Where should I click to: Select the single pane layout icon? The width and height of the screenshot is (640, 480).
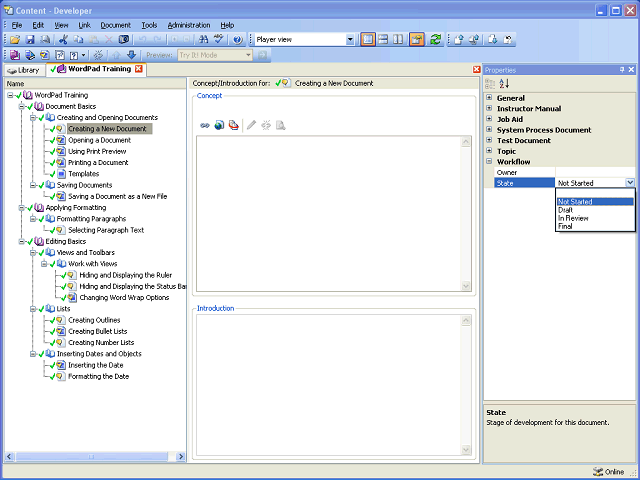click(x=368, y=40)
